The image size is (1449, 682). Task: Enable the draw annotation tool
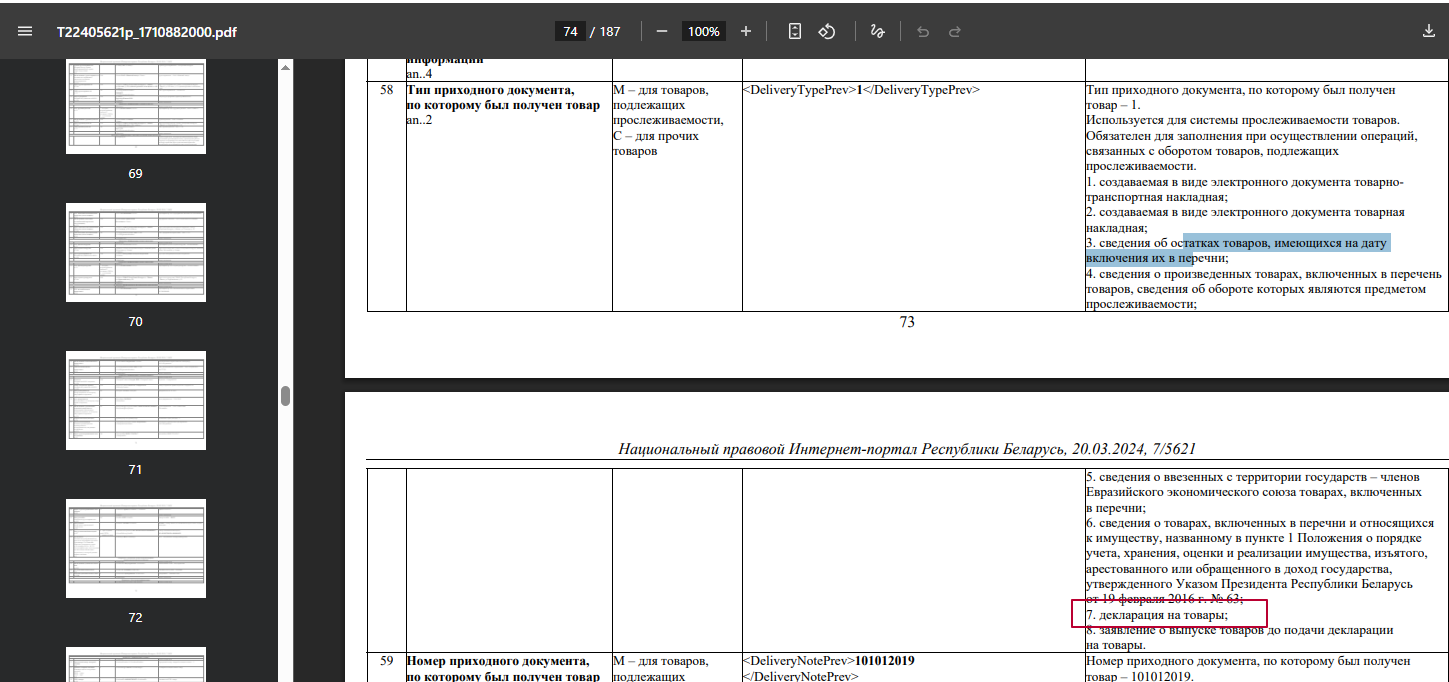(877, 32)
